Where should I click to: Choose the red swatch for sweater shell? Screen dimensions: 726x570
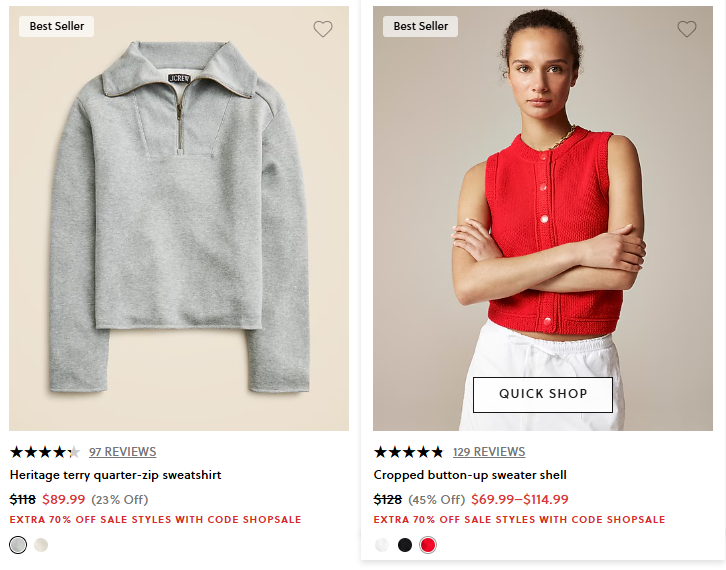coord(428,545)
